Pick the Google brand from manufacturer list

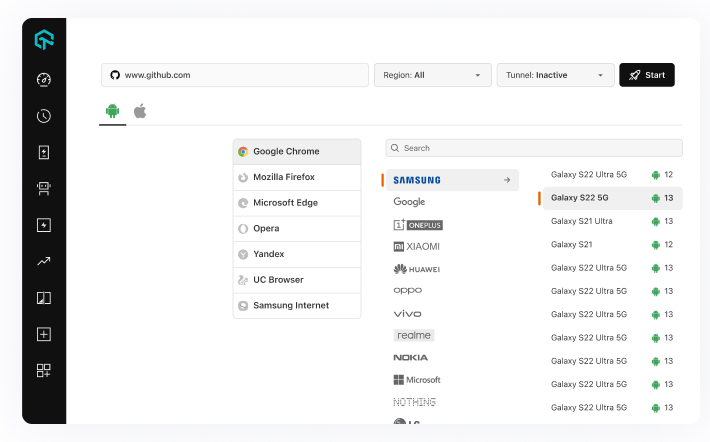click(x=409, y=202)
